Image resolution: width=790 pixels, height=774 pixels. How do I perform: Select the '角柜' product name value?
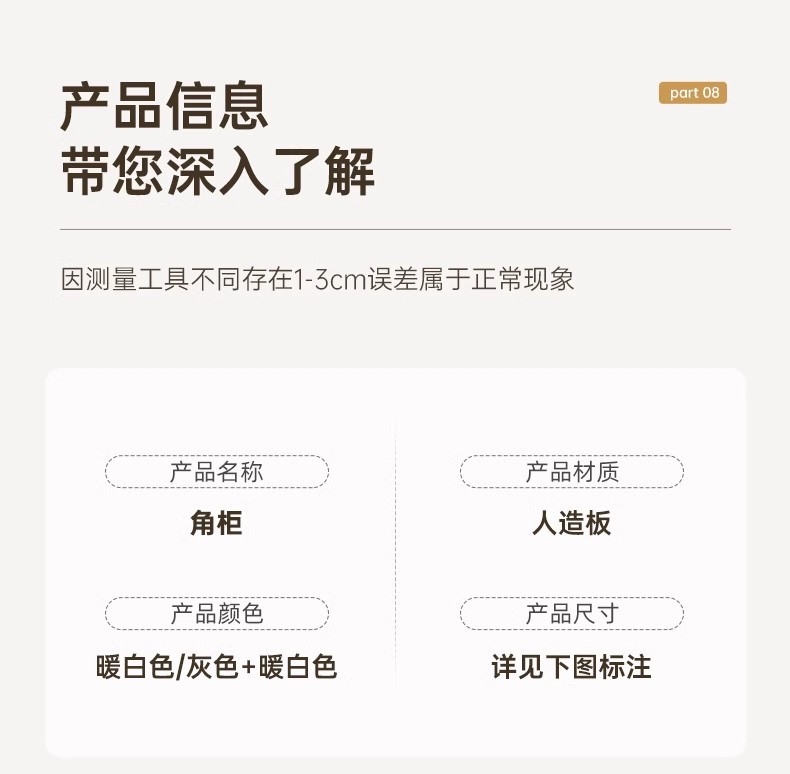pos(216,523)
